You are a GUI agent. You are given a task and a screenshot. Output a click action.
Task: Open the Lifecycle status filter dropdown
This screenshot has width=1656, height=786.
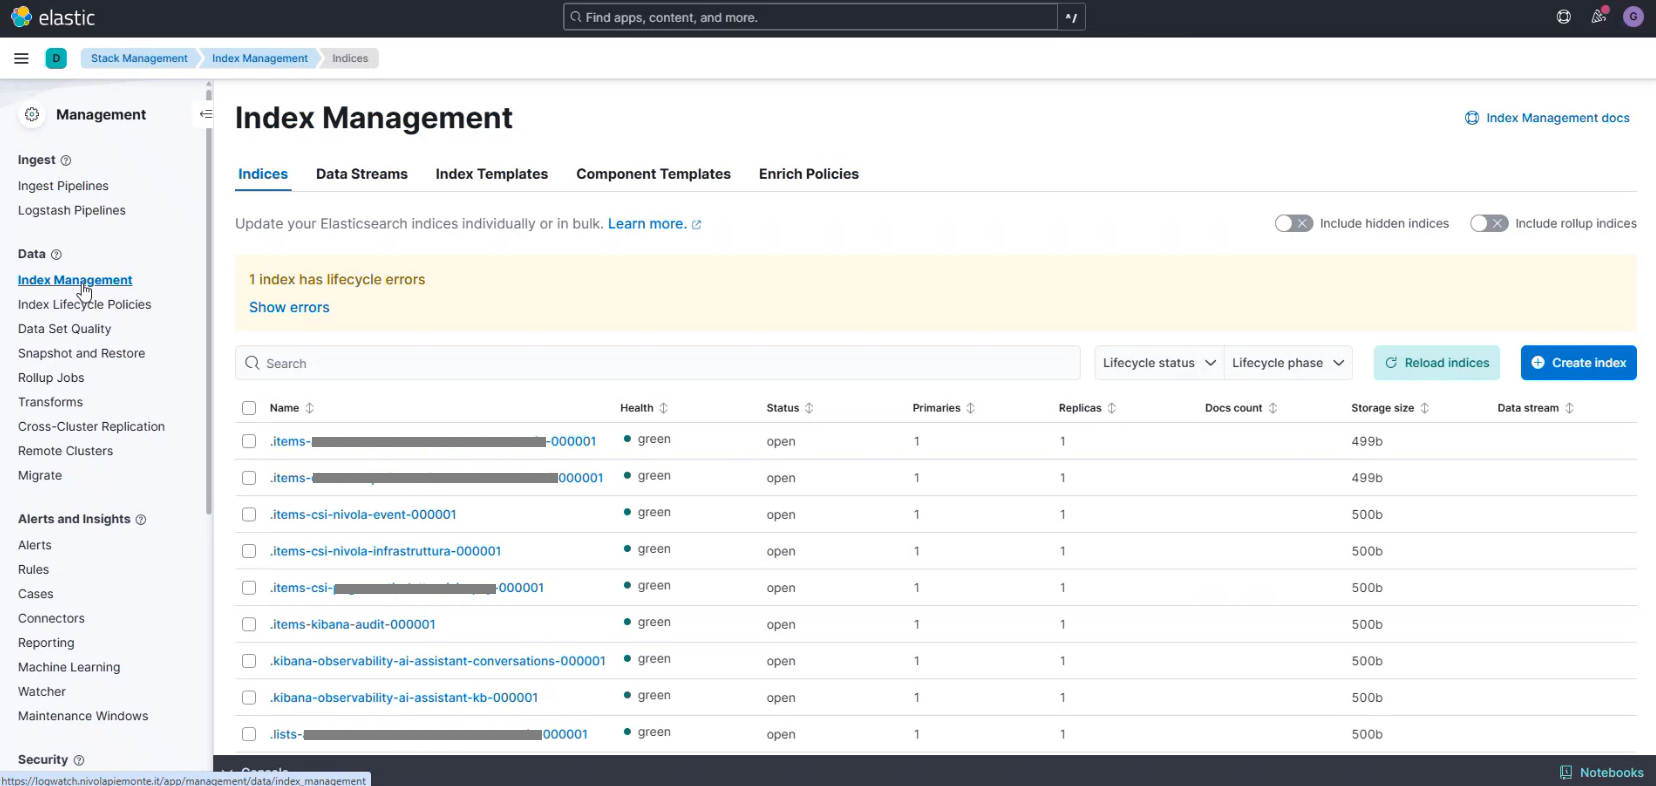(1159, 363)
